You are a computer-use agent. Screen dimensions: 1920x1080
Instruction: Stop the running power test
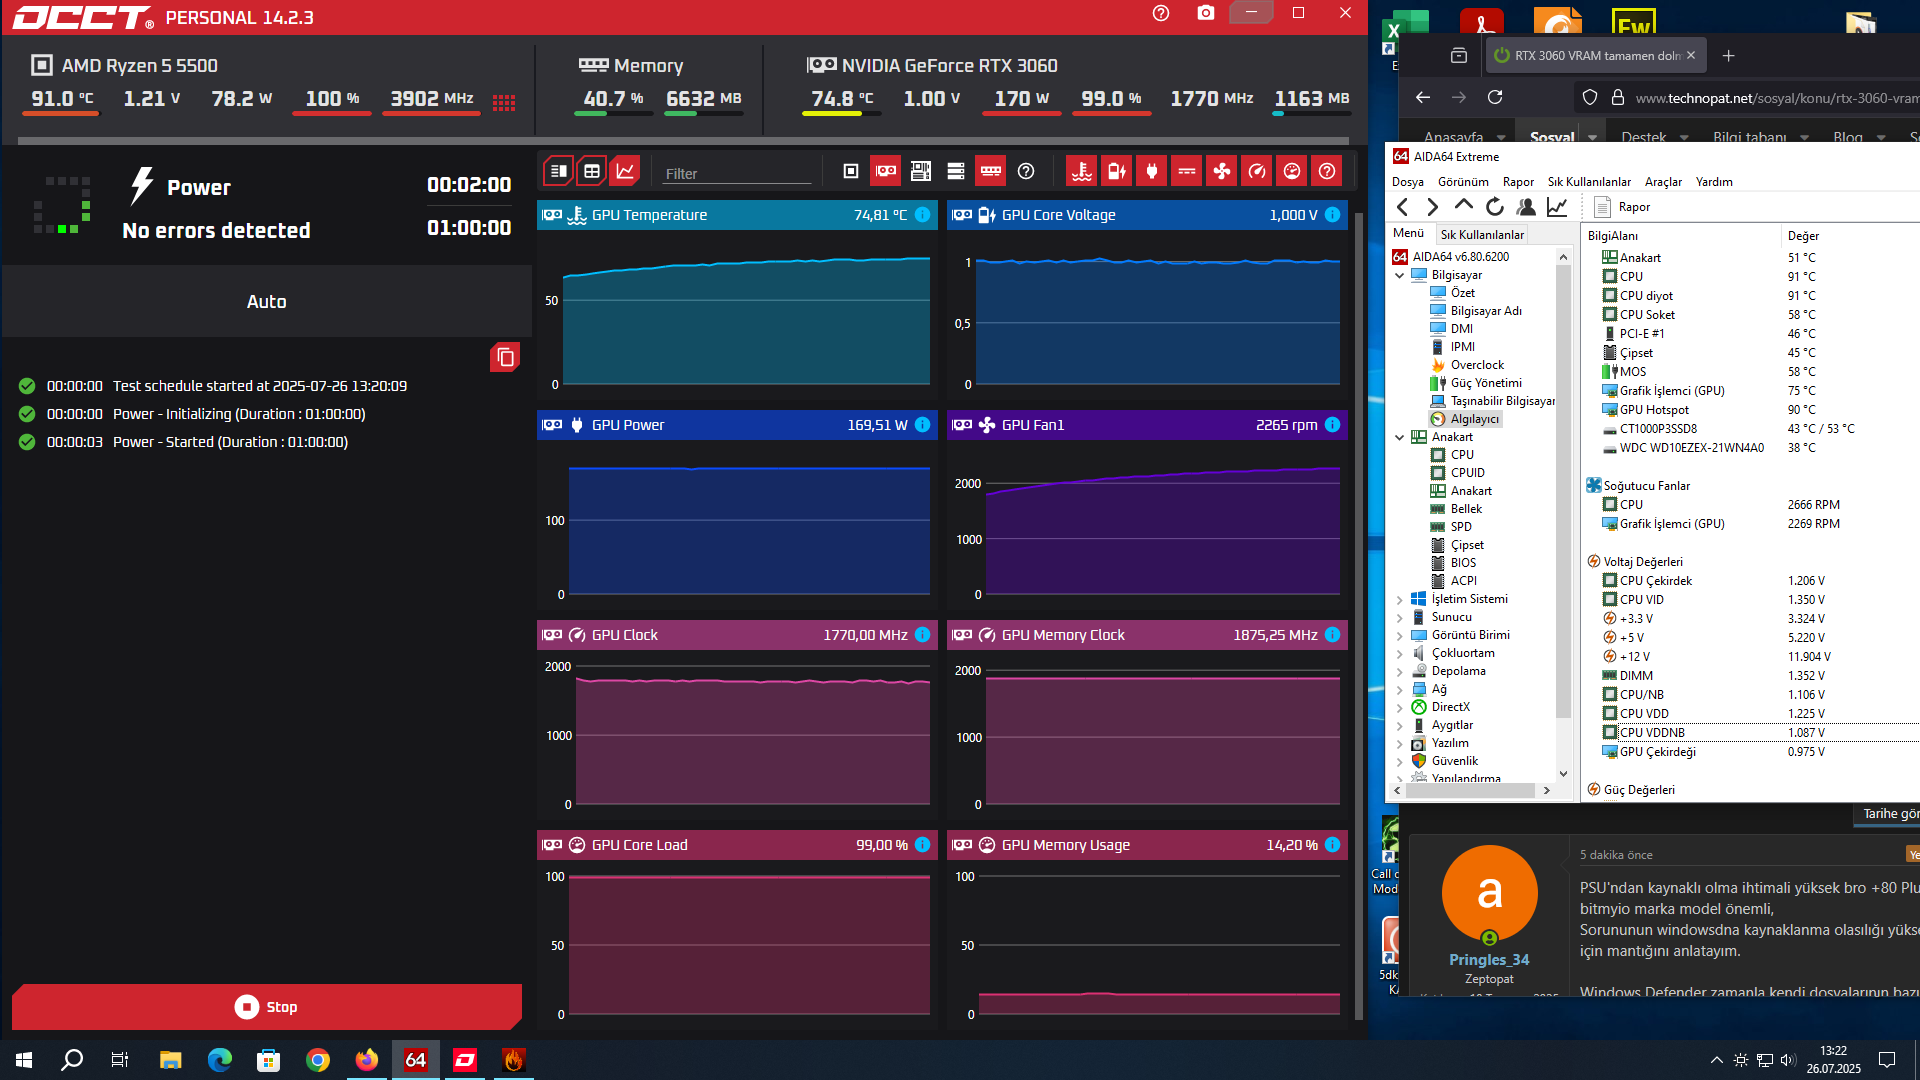click(x=267, y=1007)
